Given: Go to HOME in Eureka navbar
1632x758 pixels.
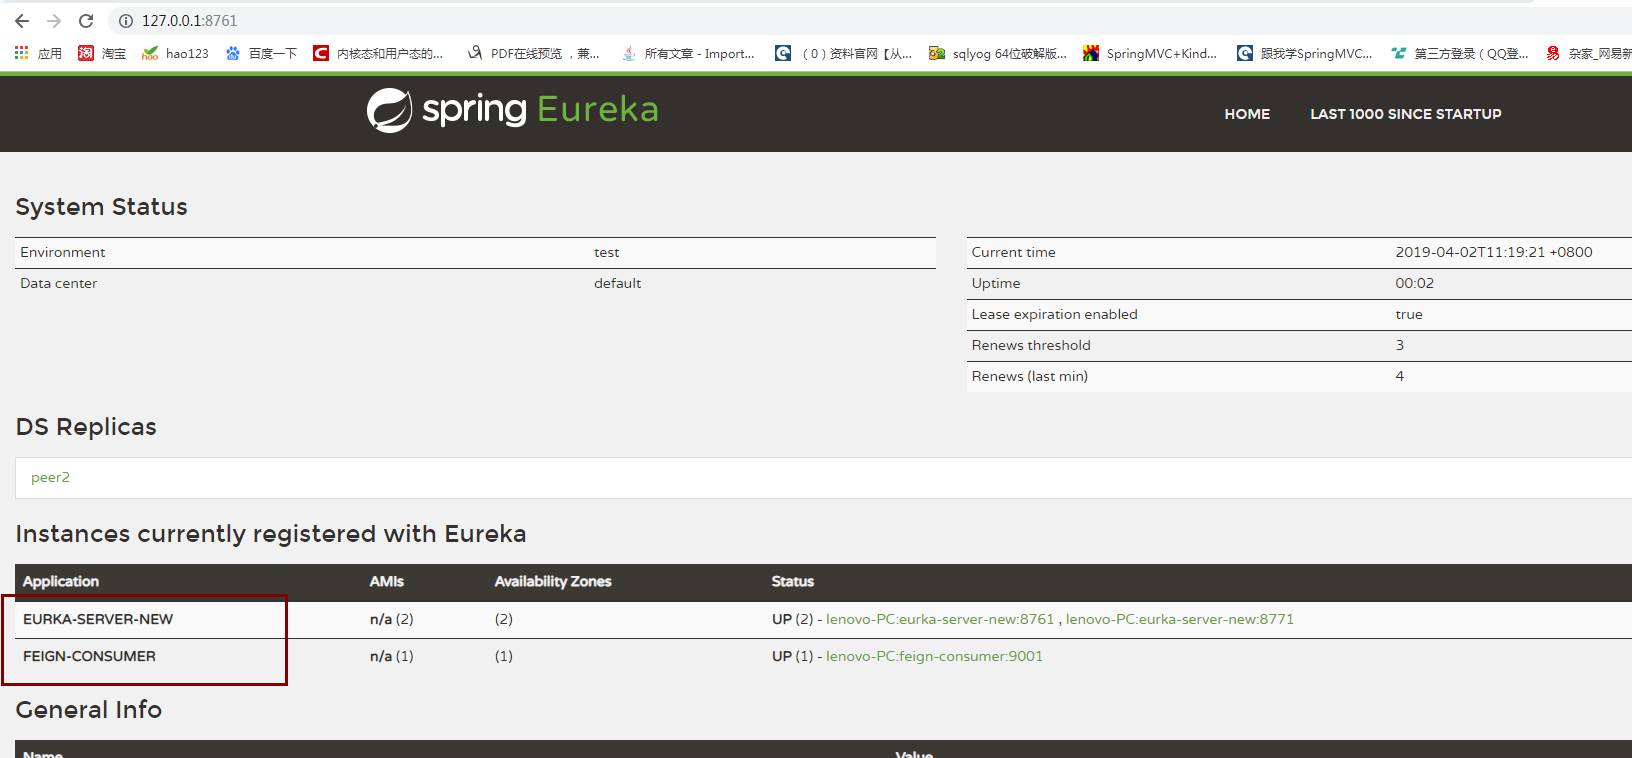Looking at the screenshot, I should tap(1247, 114).
